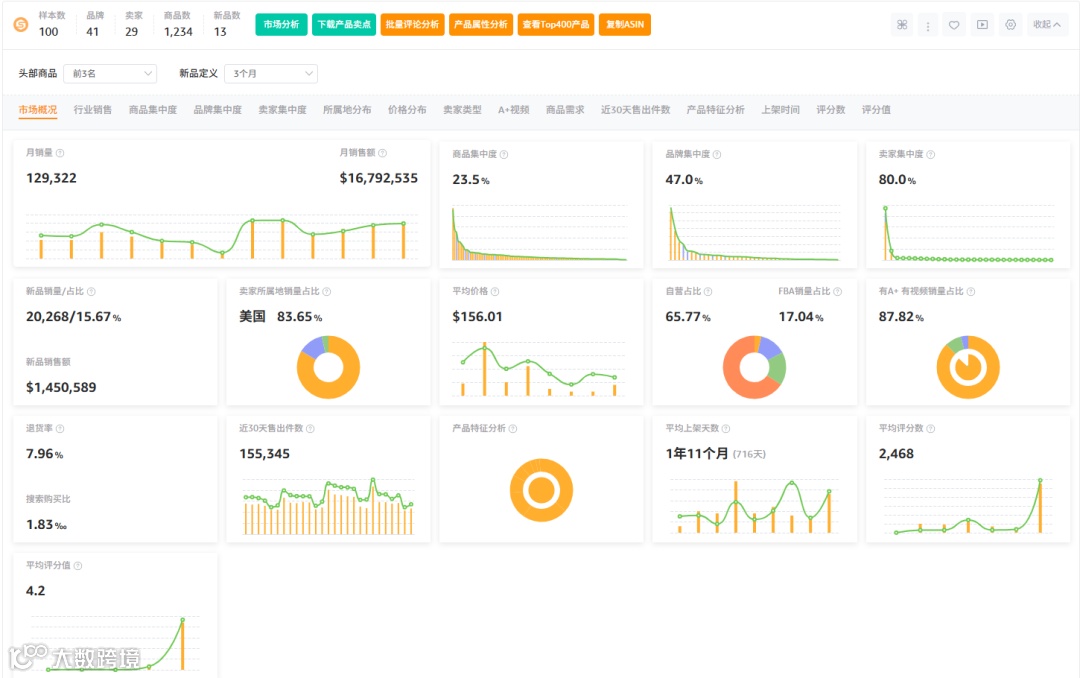The height and width of the screenshot is (678, 1080).
Task: Click the 155,345 sold units value
Action: click(x=264, y=454)
